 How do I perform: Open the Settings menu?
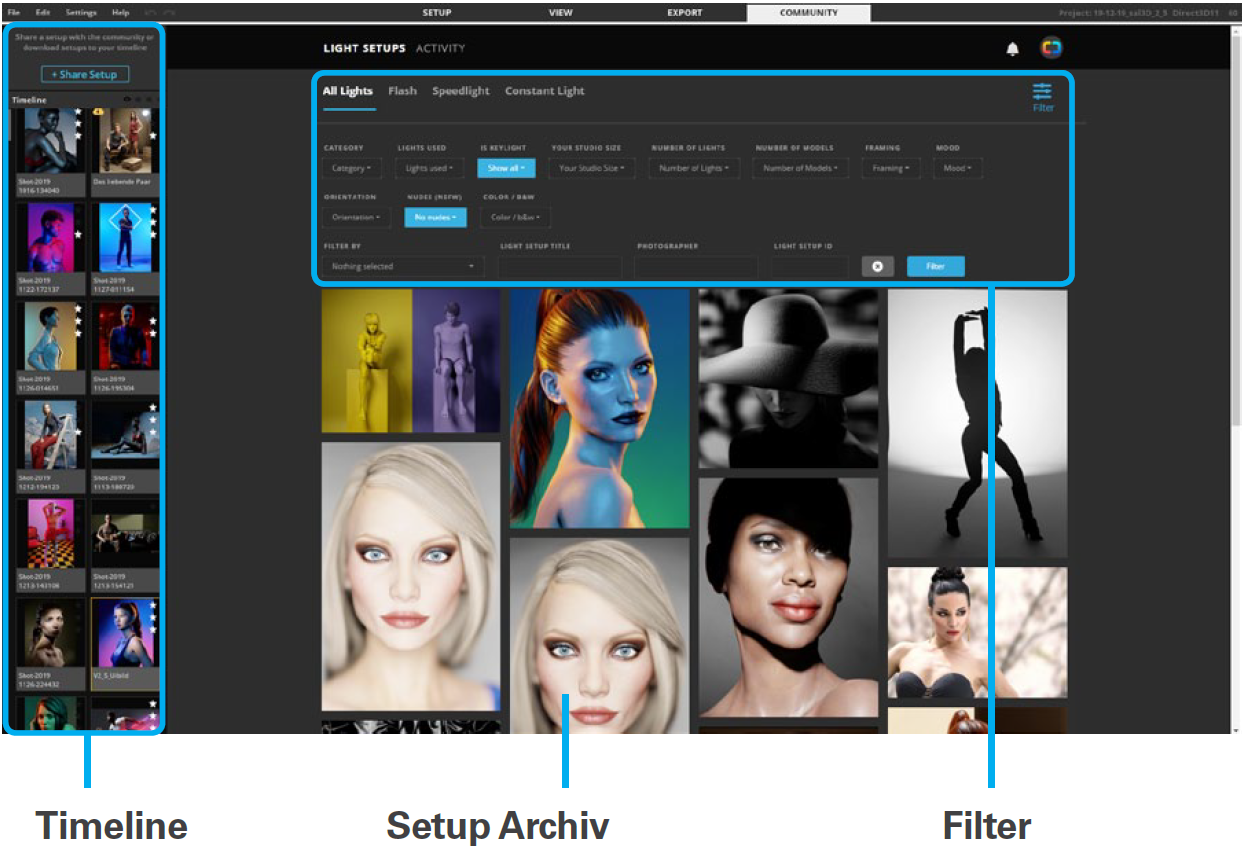tap(81, 13)
